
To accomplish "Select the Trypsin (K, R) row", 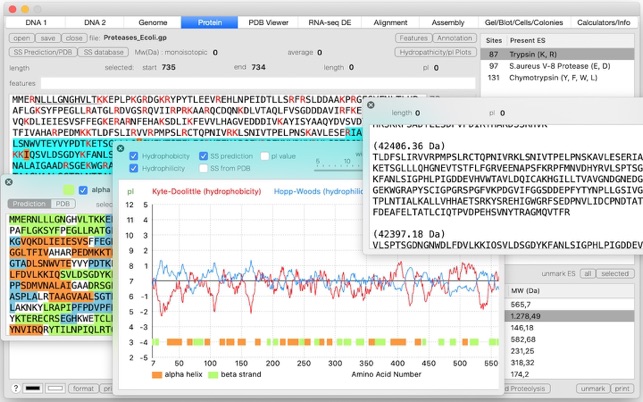I will point(557,54).
